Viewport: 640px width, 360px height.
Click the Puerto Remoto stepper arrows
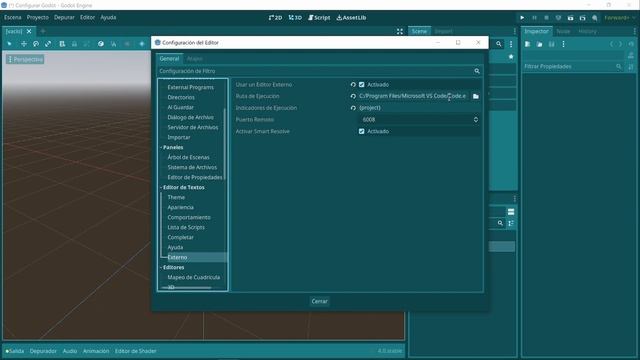[476, 120]
